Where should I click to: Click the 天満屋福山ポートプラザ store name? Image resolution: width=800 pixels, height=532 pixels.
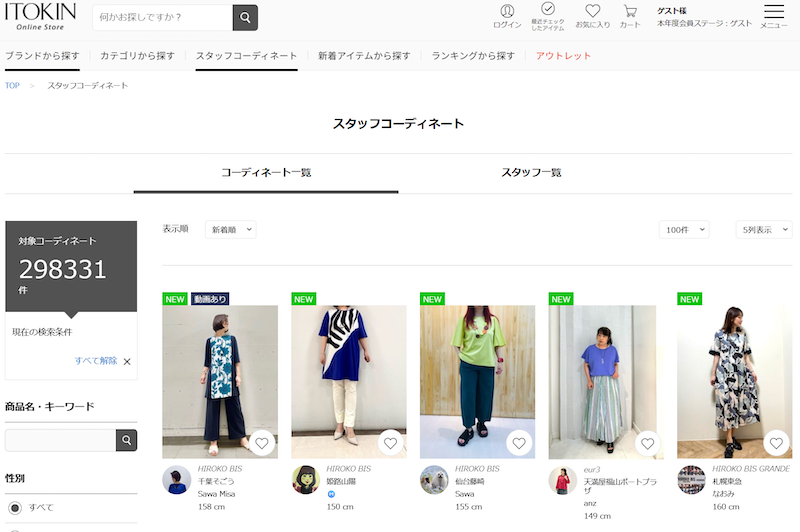tap(620, 486)
